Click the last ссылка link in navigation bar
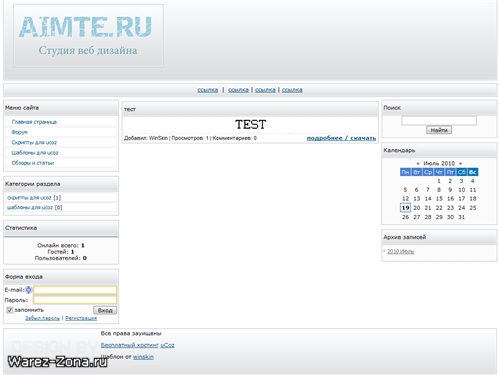 point(292,90)
